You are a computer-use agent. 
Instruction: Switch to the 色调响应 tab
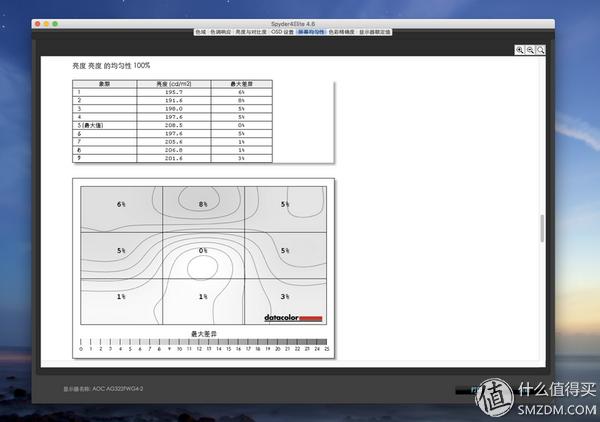(x=220, y=32)
